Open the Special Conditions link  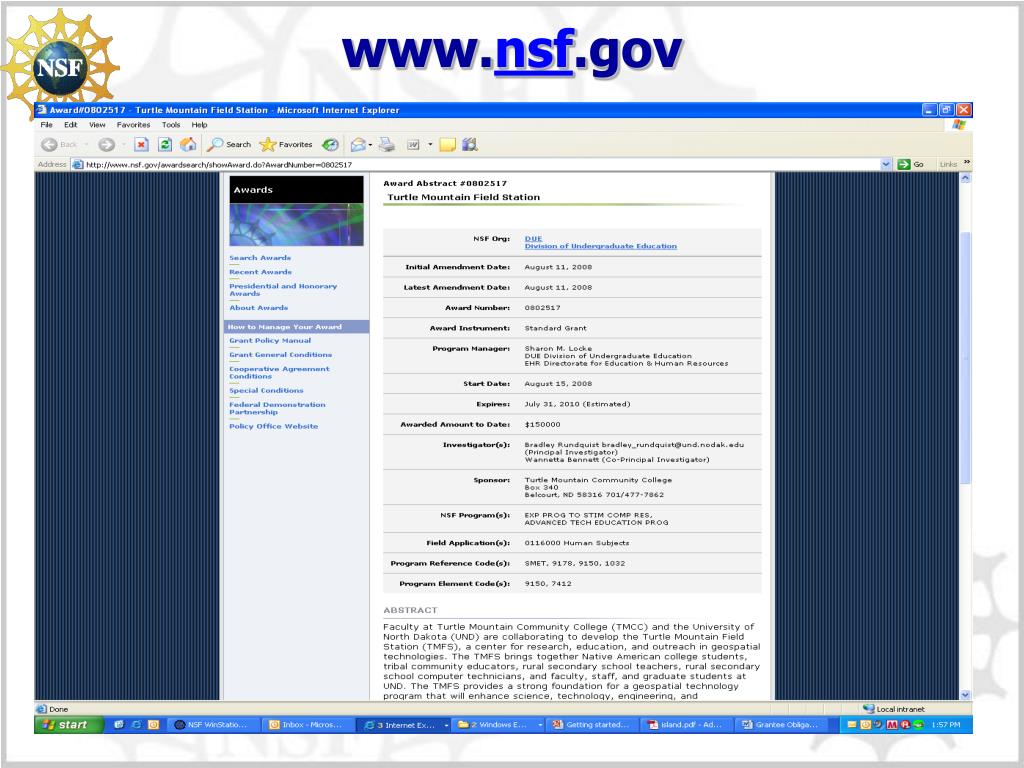(266, 391)
